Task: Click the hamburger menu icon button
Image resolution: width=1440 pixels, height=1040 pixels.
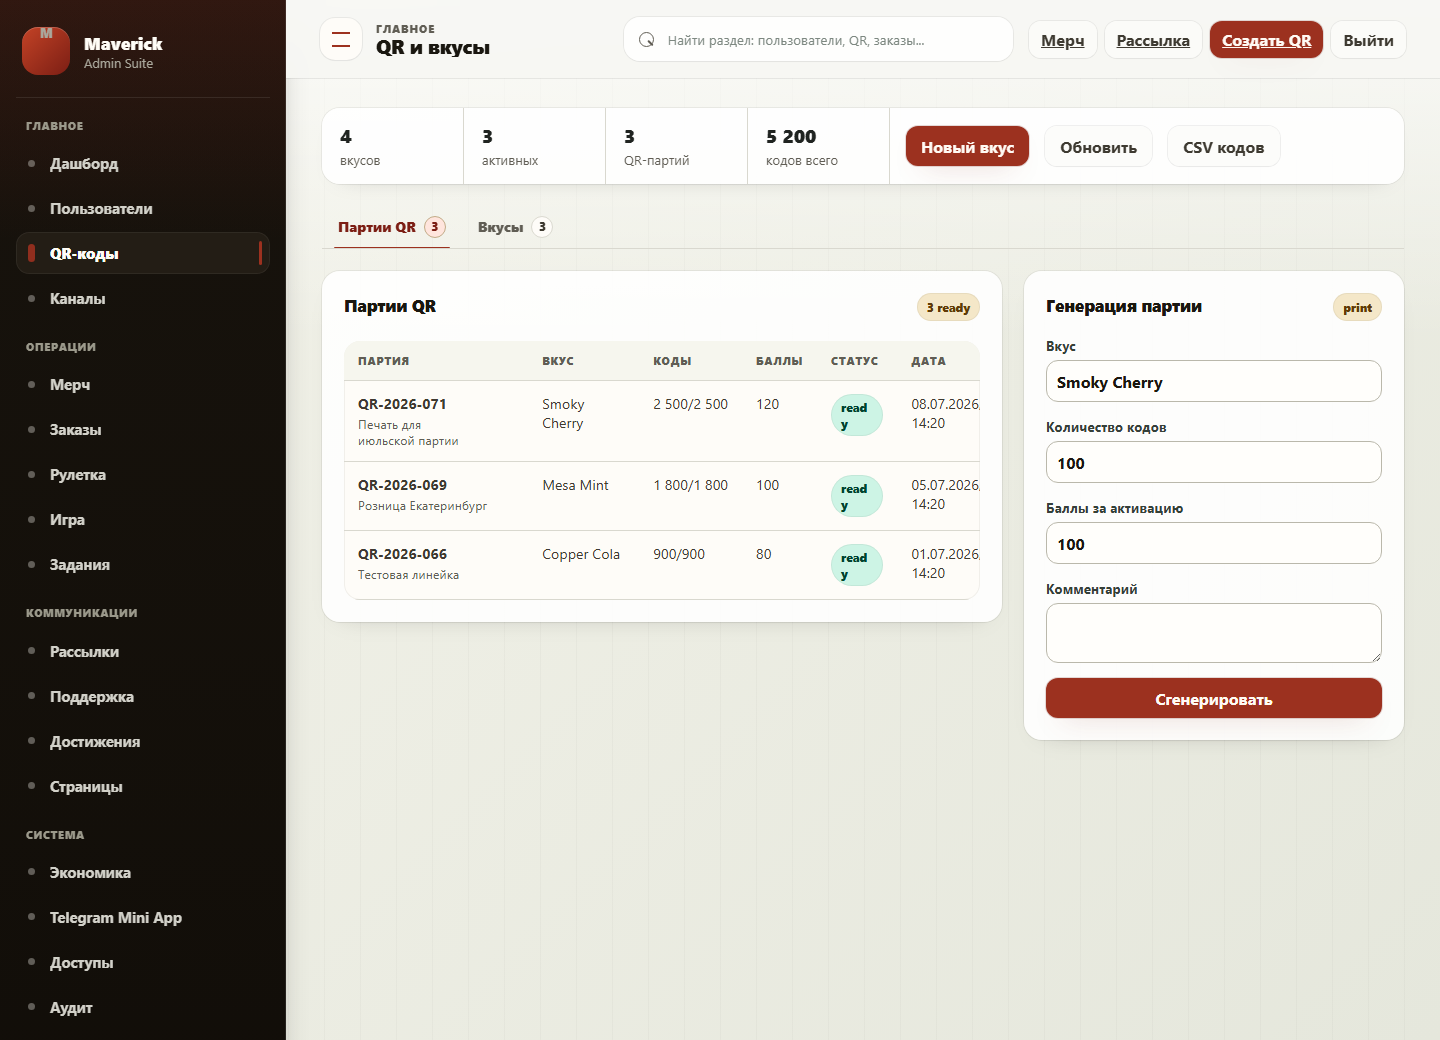Action: tap(341, 40)
